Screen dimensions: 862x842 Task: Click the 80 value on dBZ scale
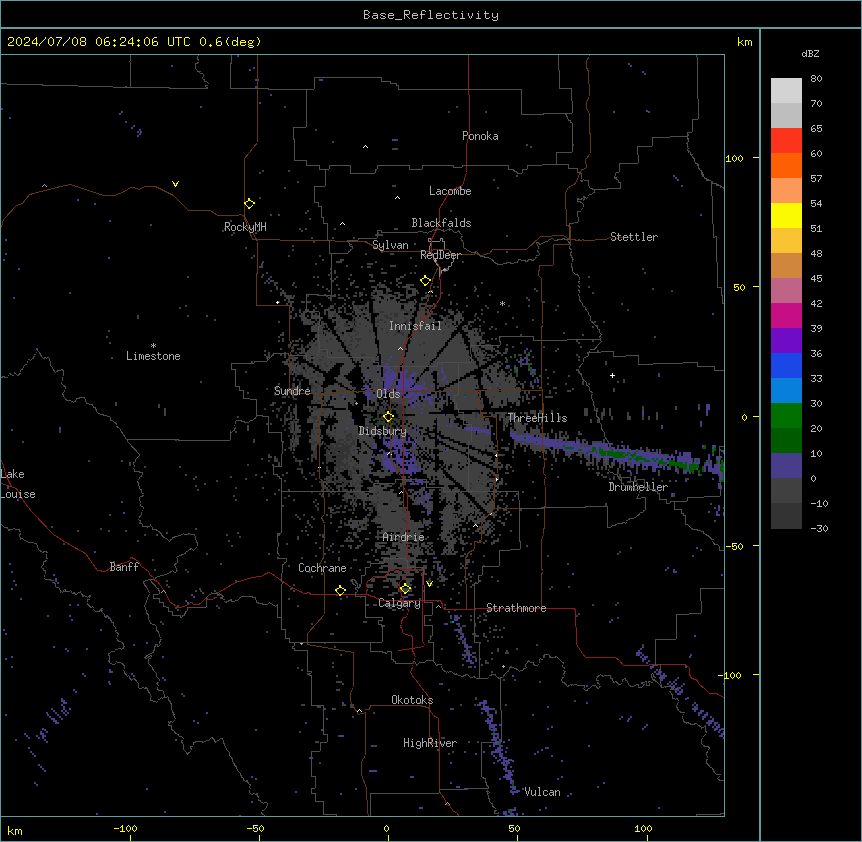click(816, 79)
